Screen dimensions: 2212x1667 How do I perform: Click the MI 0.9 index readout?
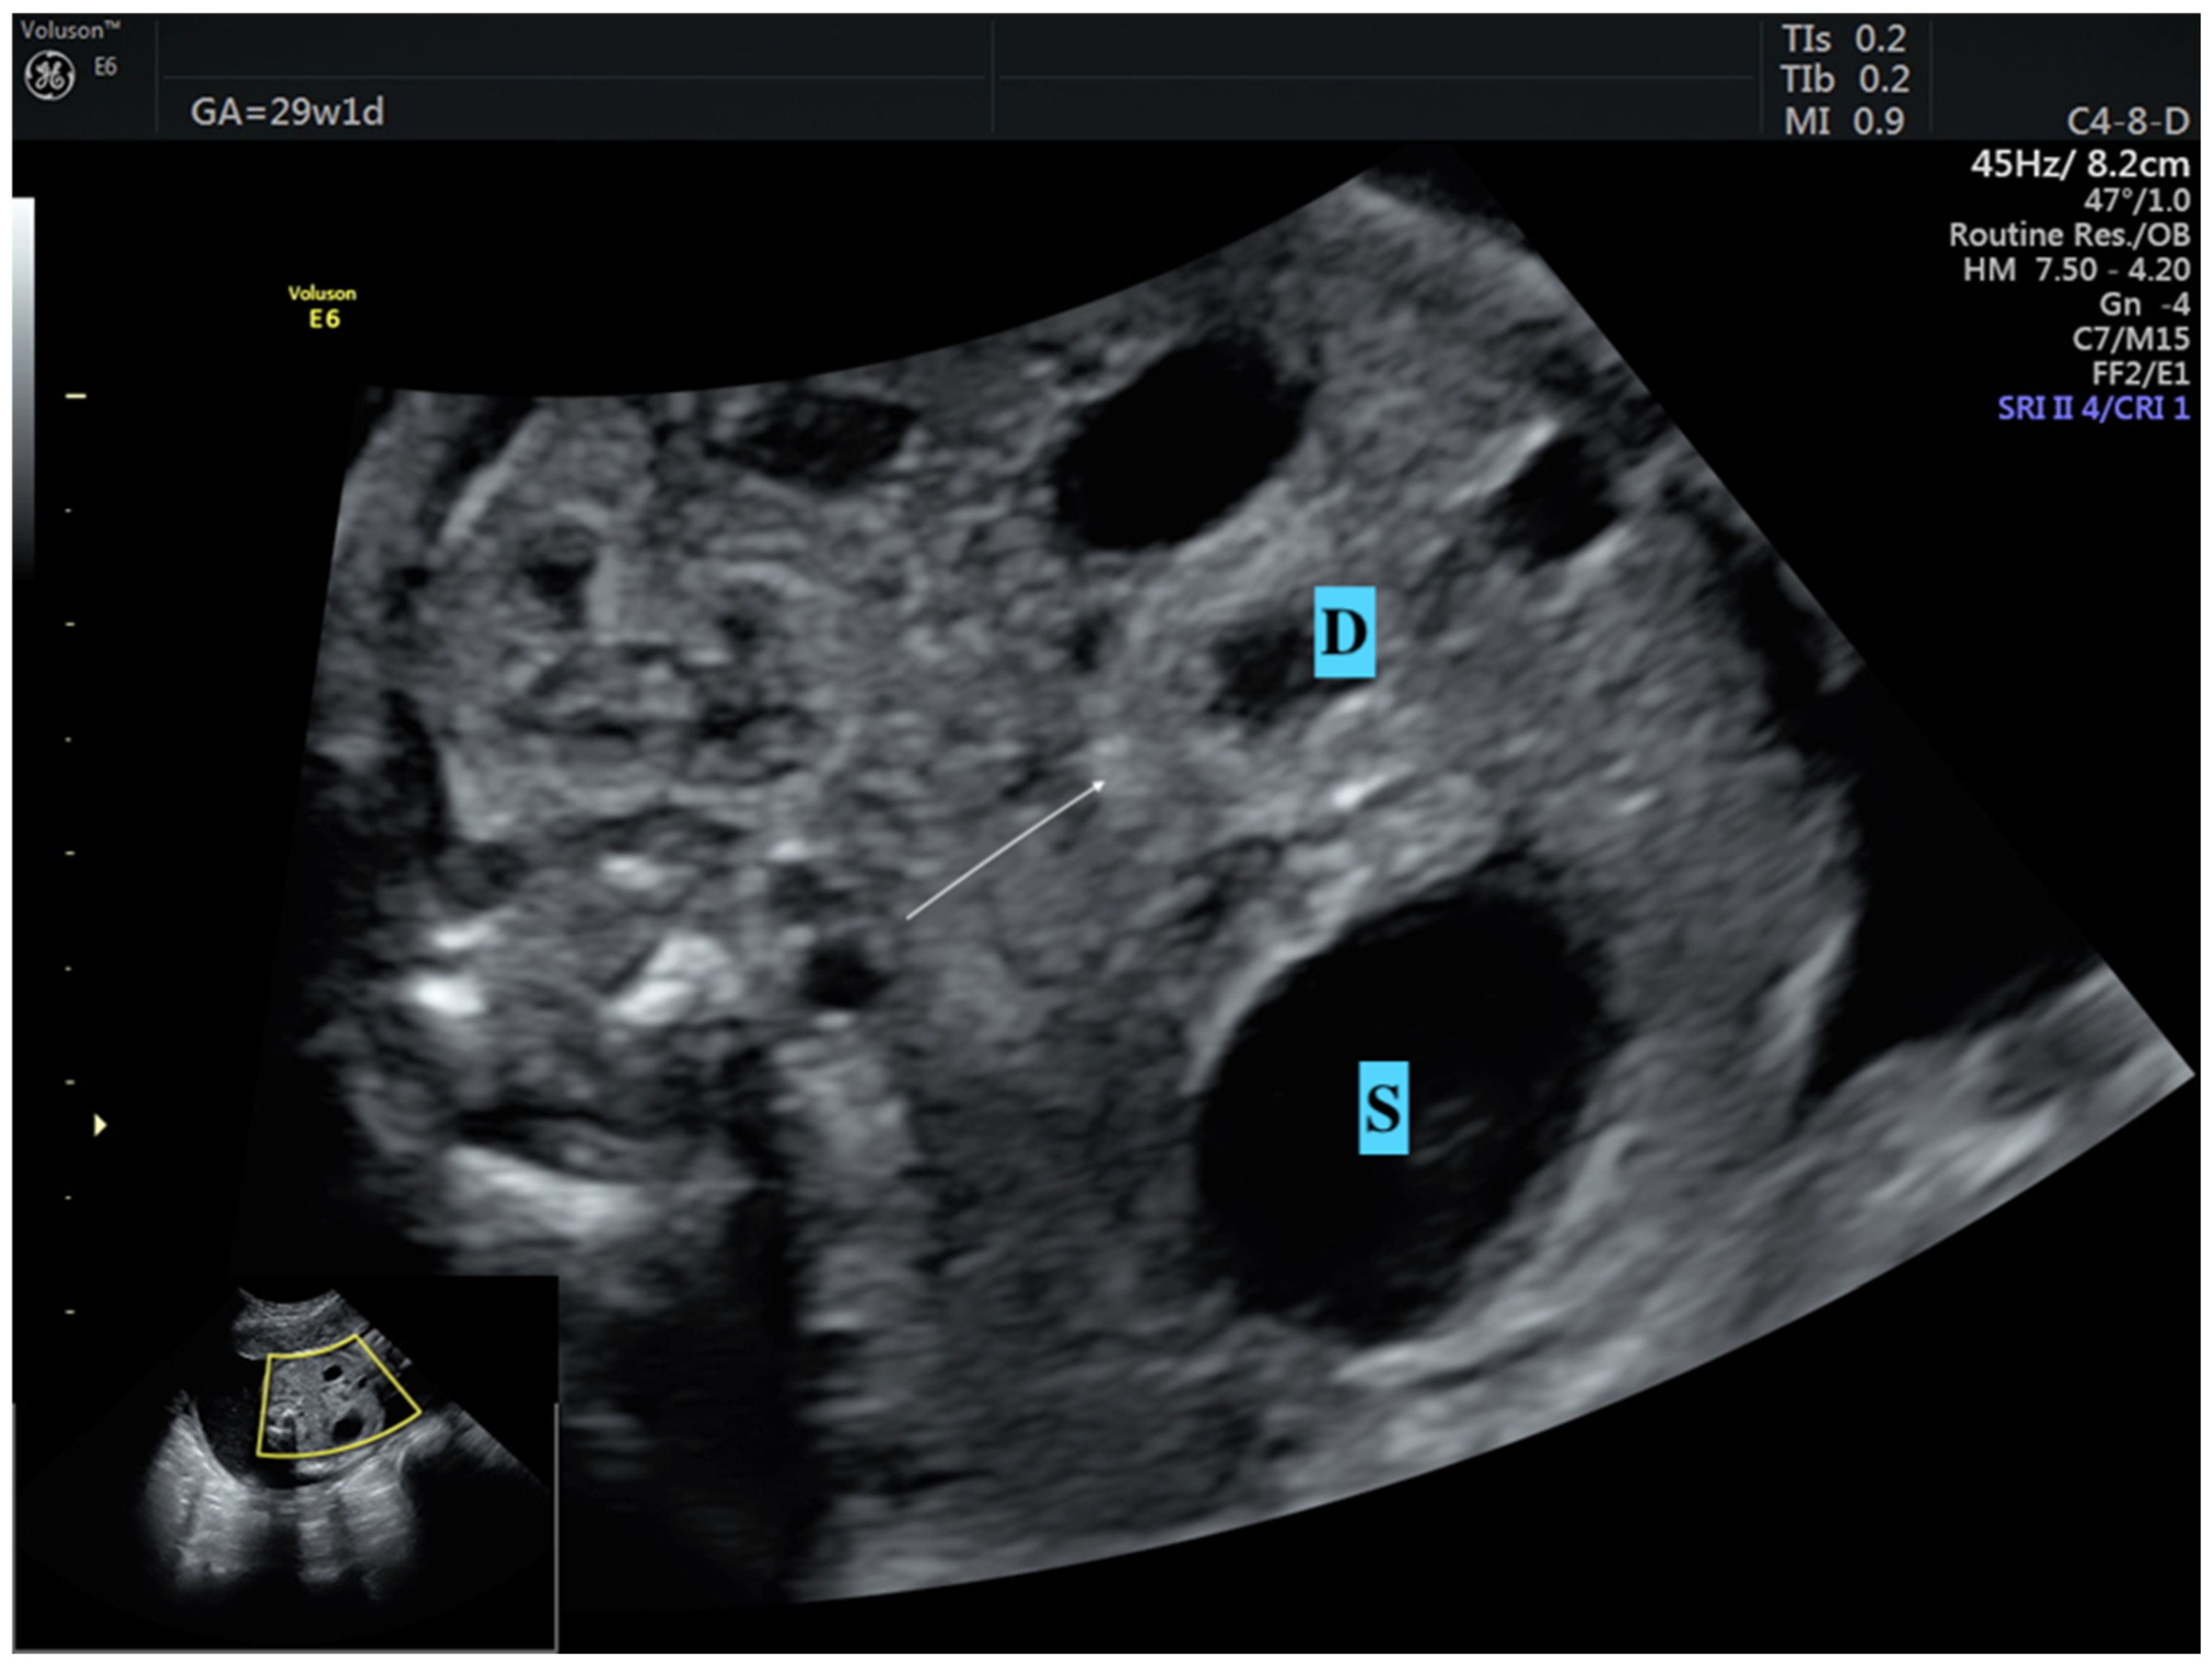click(x=1844, y=121)
